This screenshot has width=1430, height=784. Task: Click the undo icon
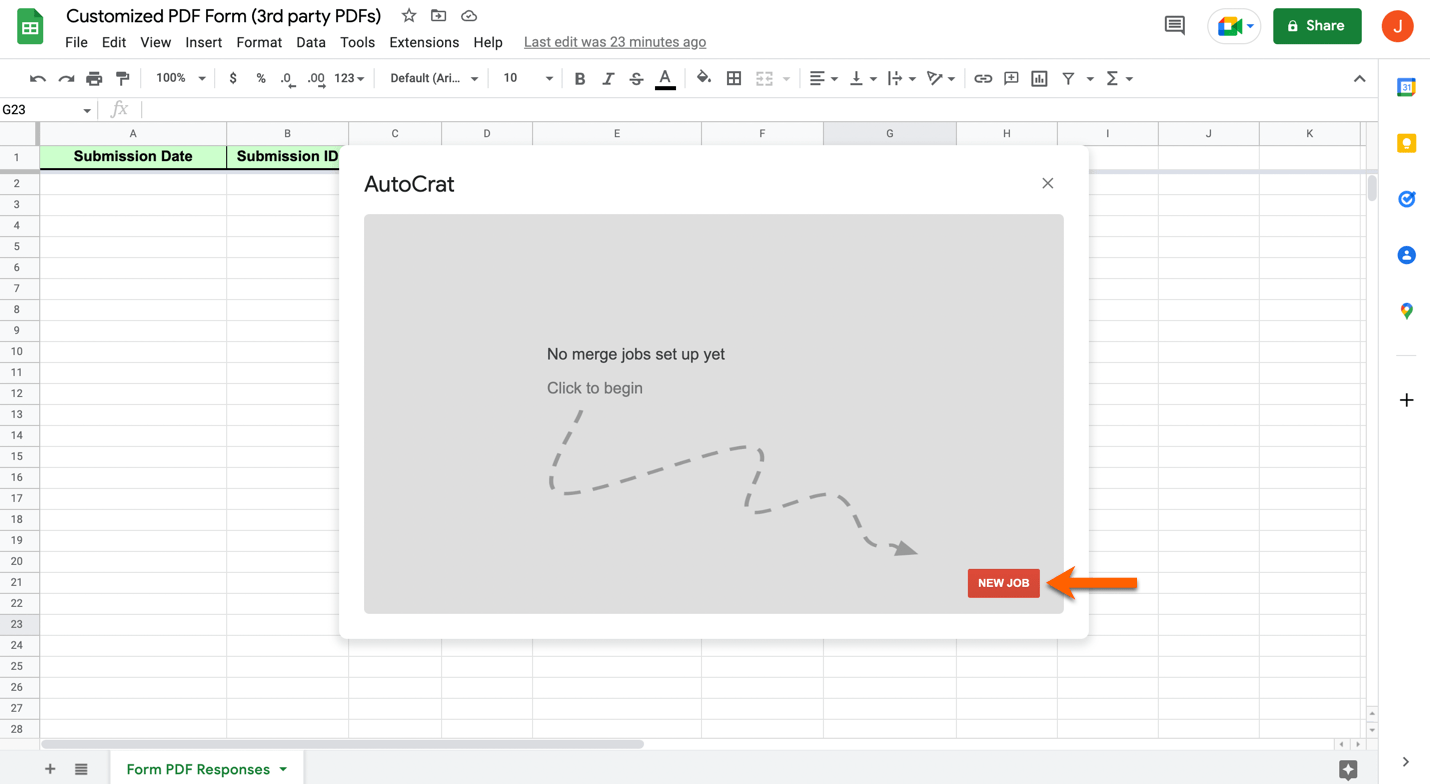click(38, 78)
